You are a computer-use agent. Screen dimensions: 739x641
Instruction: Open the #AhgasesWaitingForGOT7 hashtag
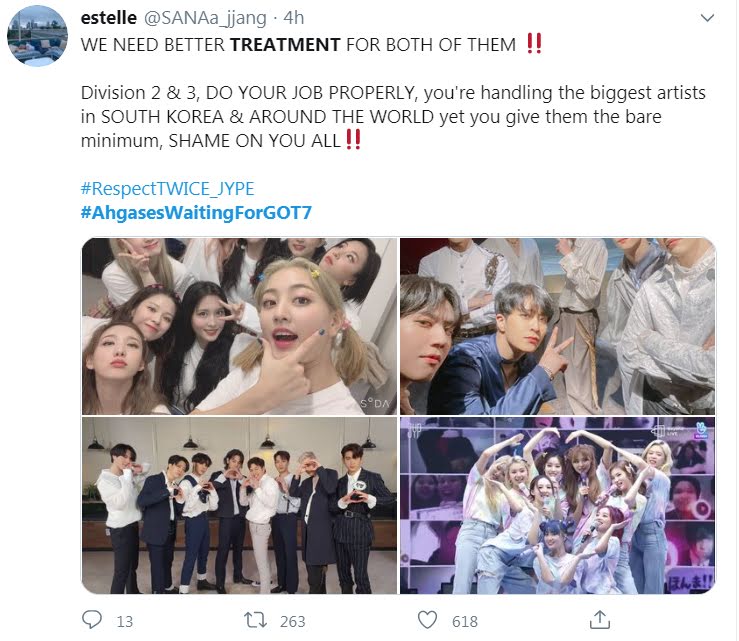196,213
